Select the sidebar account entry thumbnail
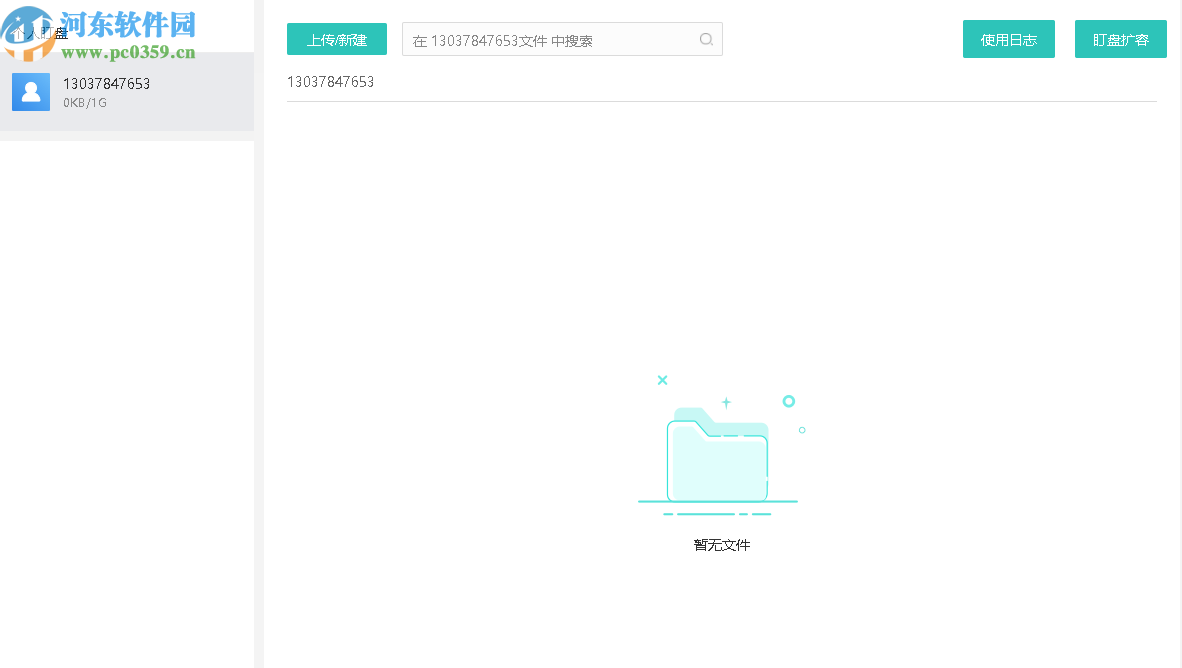This screenshot has width=1182, height=668. [30, 91]
